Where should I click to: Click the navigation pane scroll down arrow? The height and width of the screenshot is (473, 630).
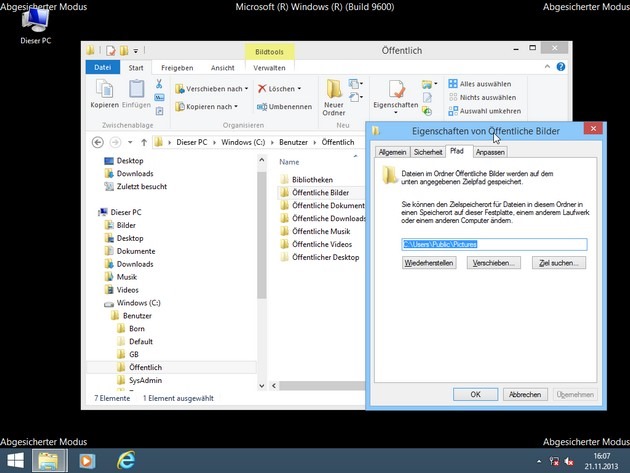[262, 386]
